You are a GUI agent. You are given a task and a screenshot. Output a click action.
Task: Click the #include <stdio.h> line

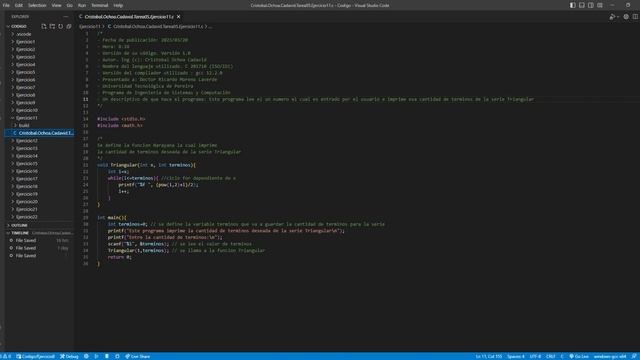point(121,119)
